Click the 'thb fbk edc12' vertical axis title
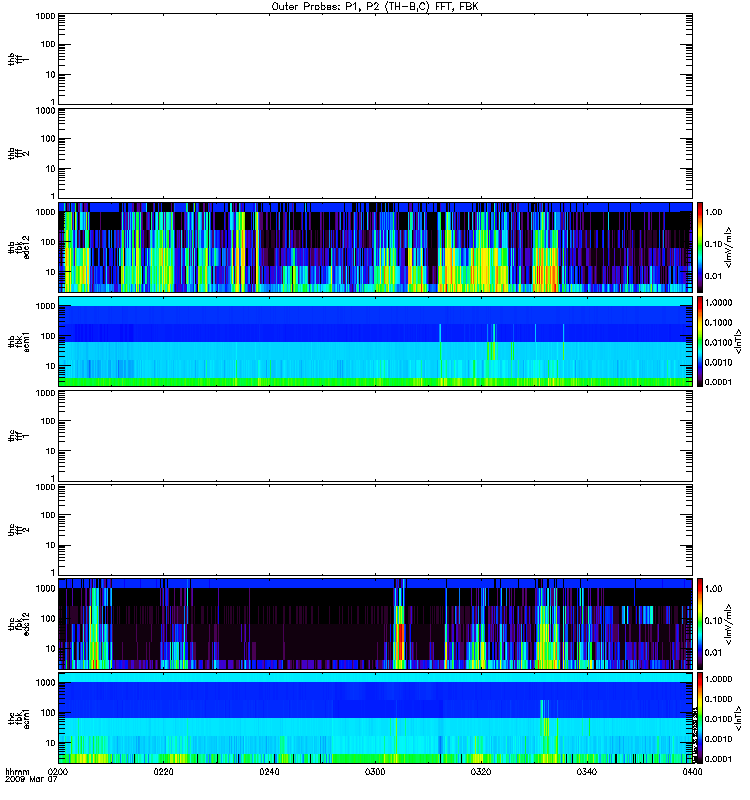750x800 pixels. tap(19, 247)
